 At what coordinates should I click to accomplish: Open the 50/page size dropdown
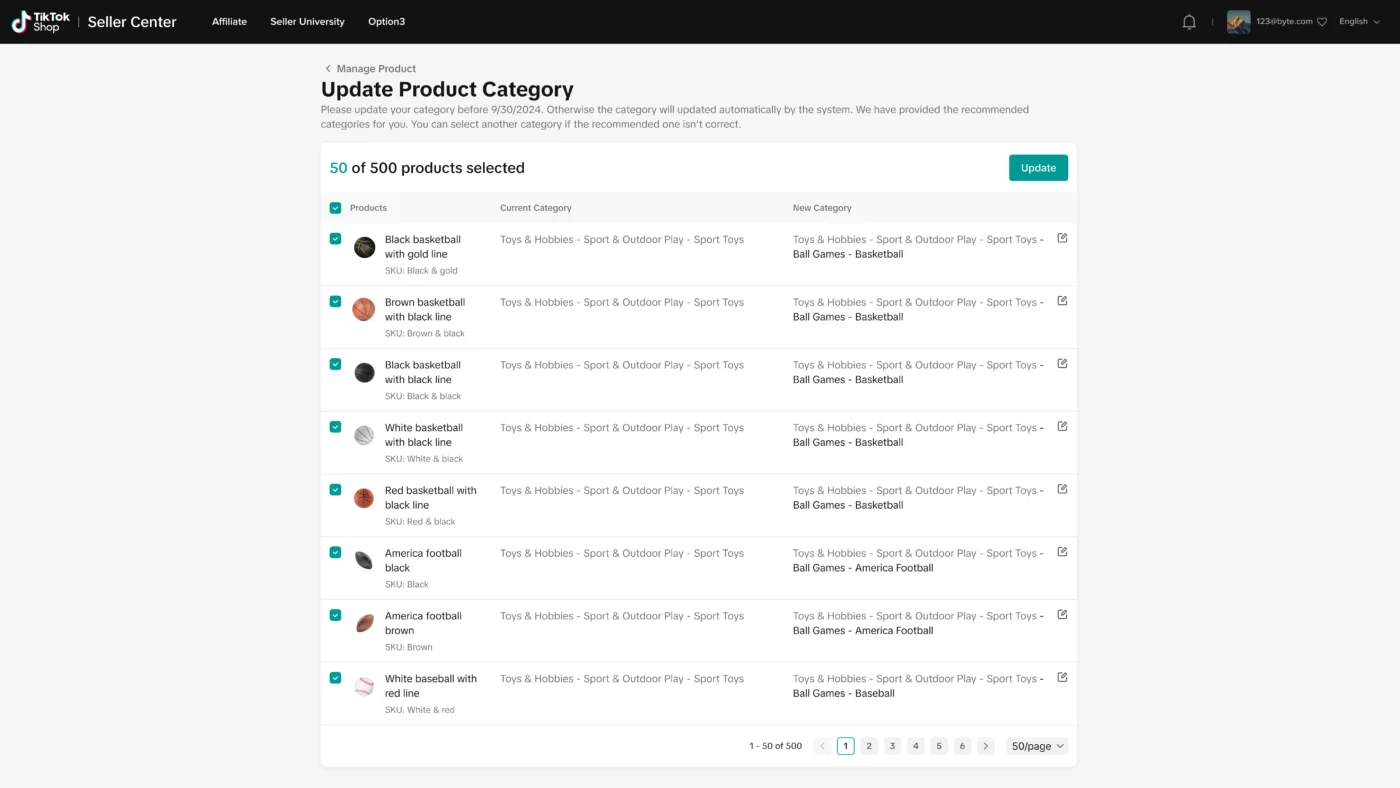pos(1036,746)
